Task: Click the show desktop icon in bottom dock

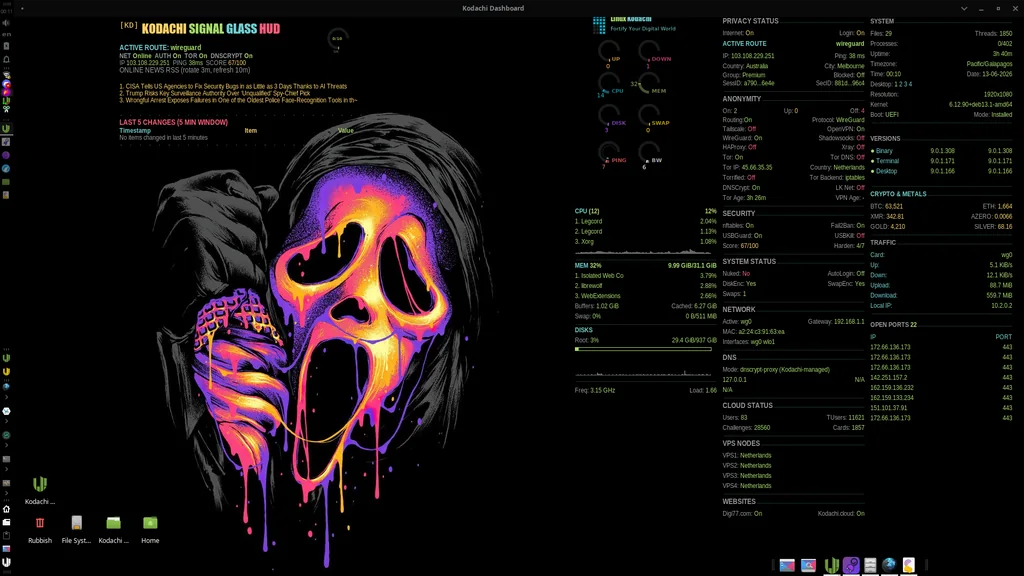Action: tap(787, 565)
